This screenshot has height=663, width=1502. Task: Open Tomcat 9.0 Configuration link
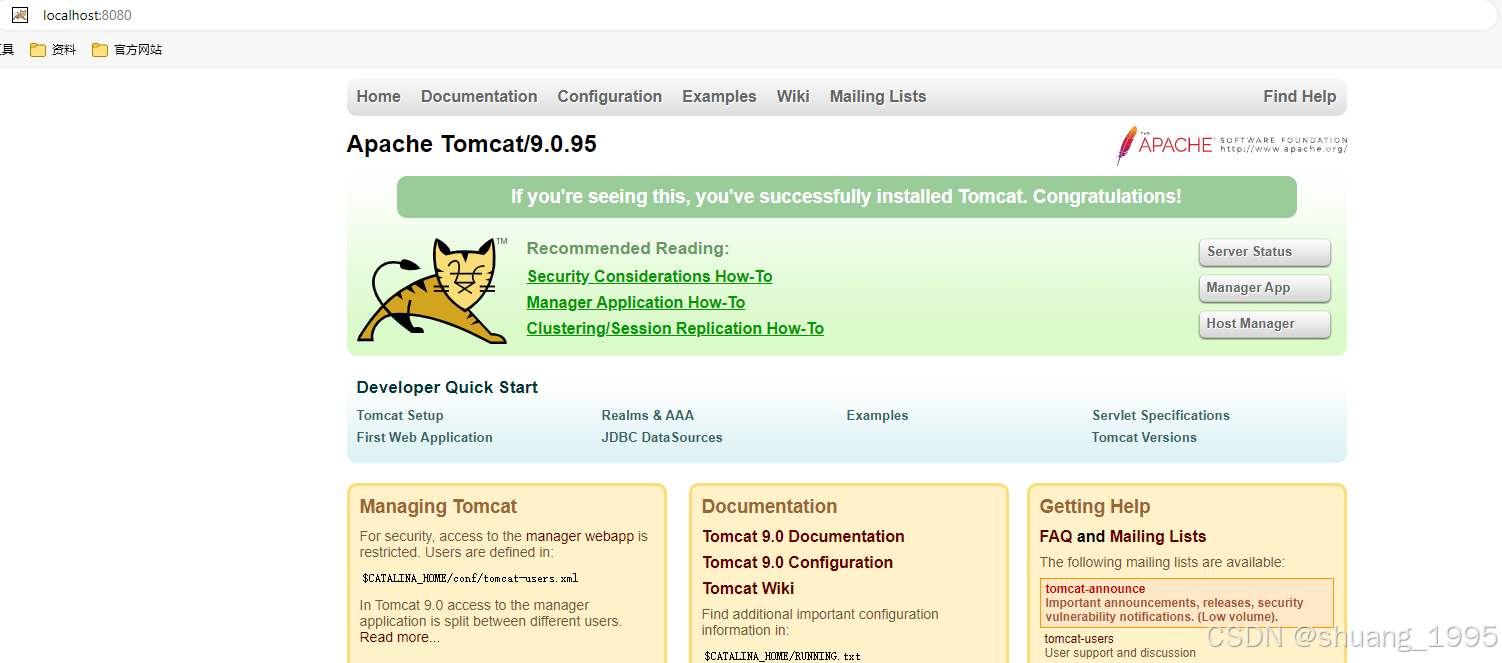pos(798,562)
